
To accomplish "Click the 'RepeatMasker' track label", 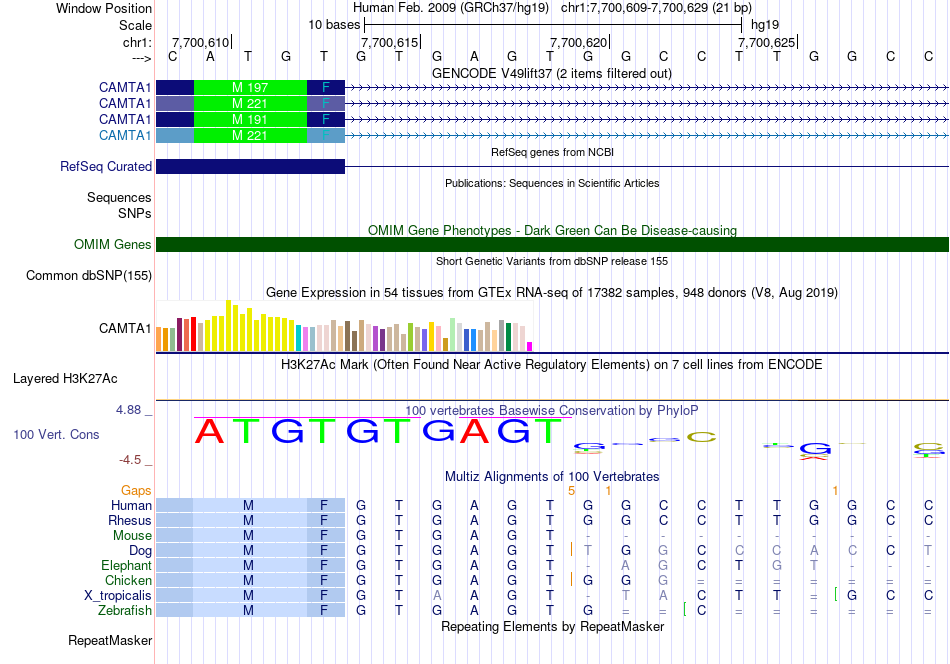I will point(110,640).
